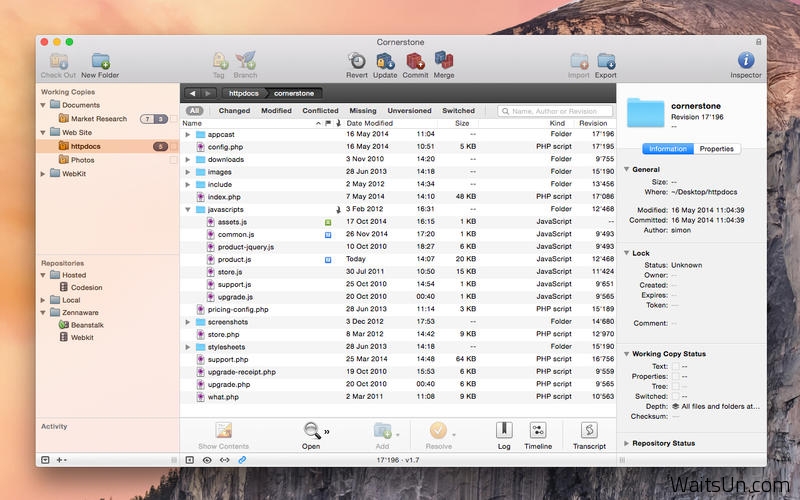Filter by Modified files
Viewport: 800px width, 500px height.
pos(277,111)
